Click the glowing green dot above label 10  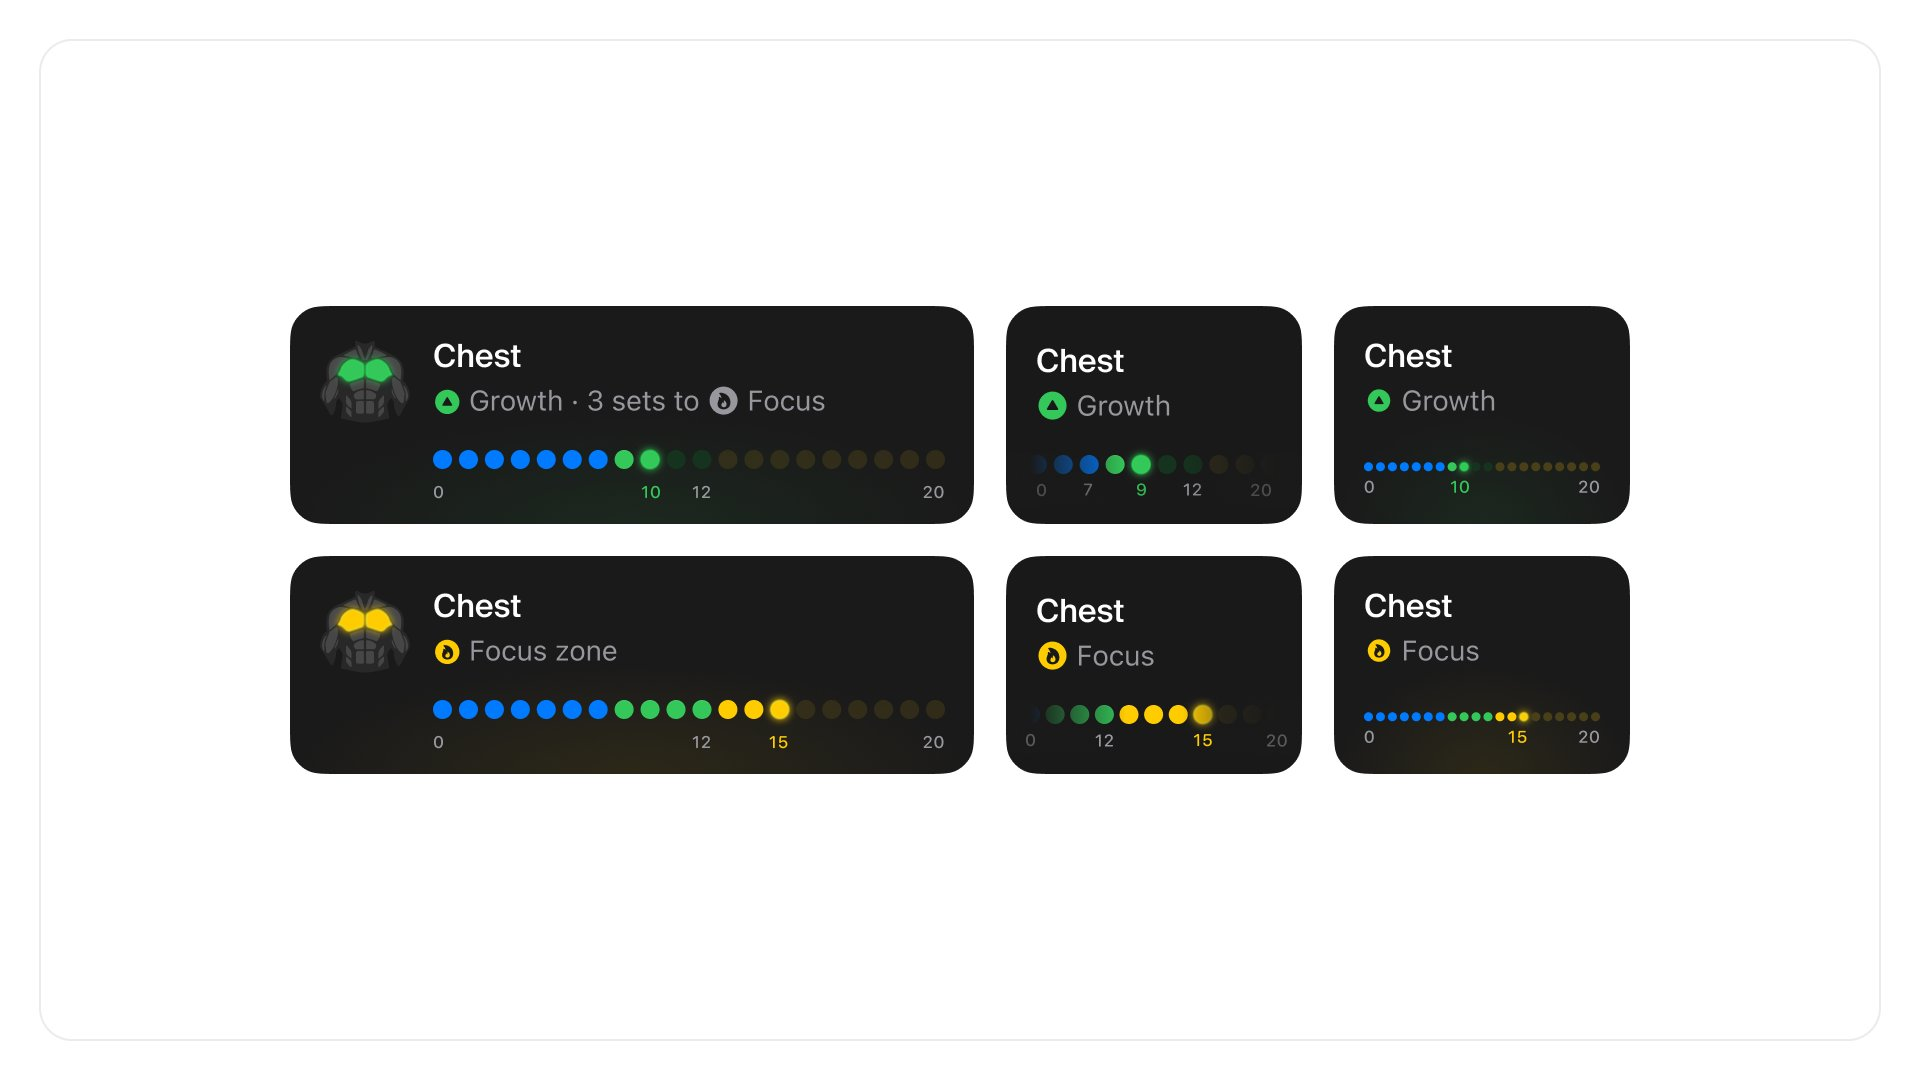pyautogui.click(x=650, y=460)
